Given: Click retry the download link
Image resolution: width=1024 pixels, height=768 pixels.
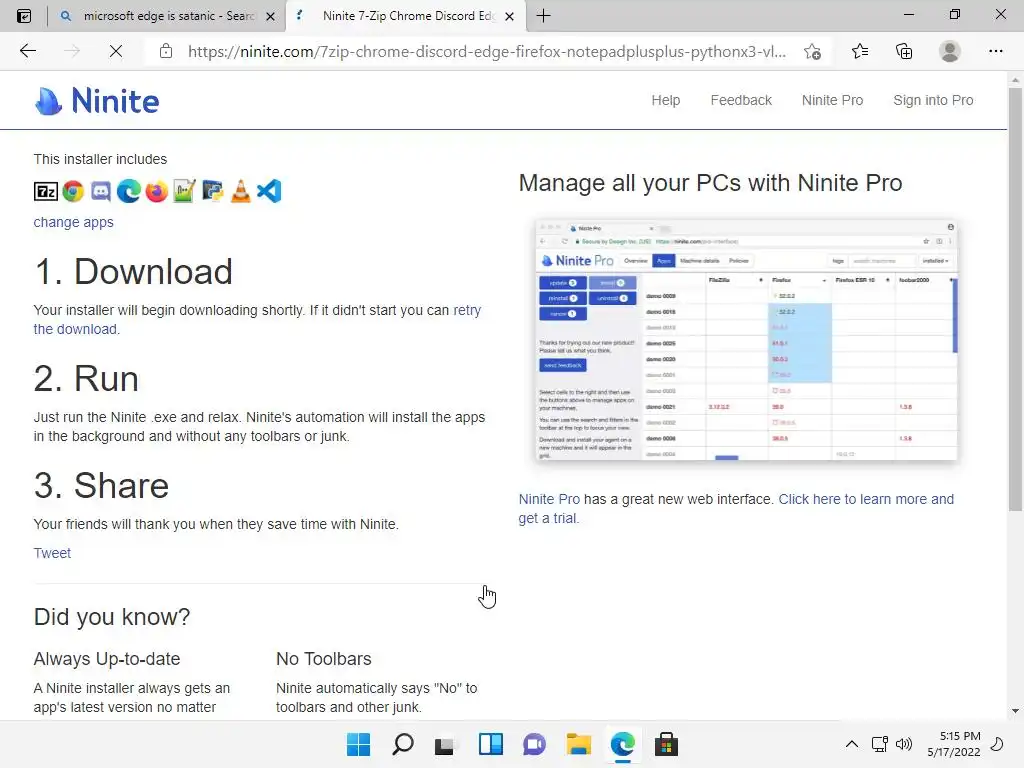Looking at the screenshot, I should pyautogui.click(x=257, y=319).
